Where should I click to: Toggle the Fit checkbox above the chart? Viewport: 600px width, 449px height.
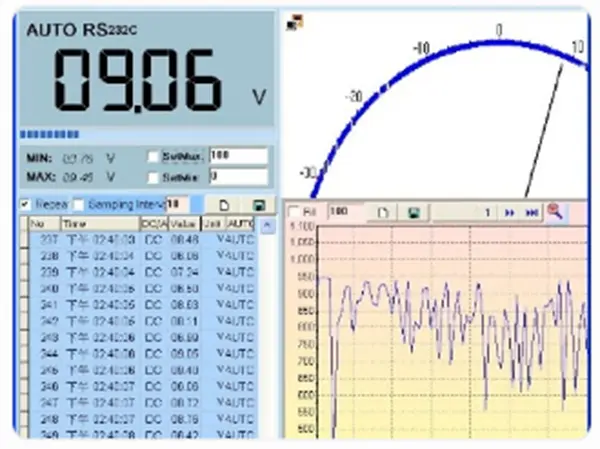(x=294, y=211)
